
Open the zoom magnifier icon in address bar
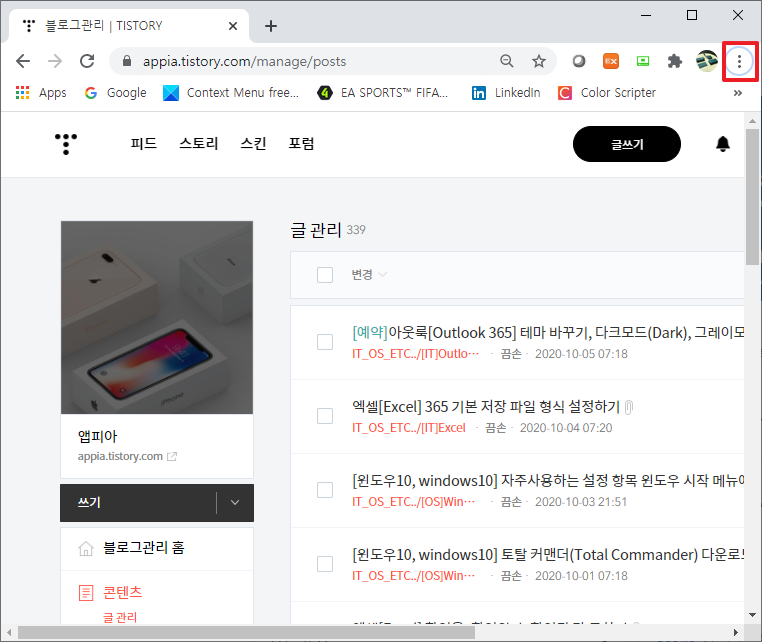click(506, 61)
